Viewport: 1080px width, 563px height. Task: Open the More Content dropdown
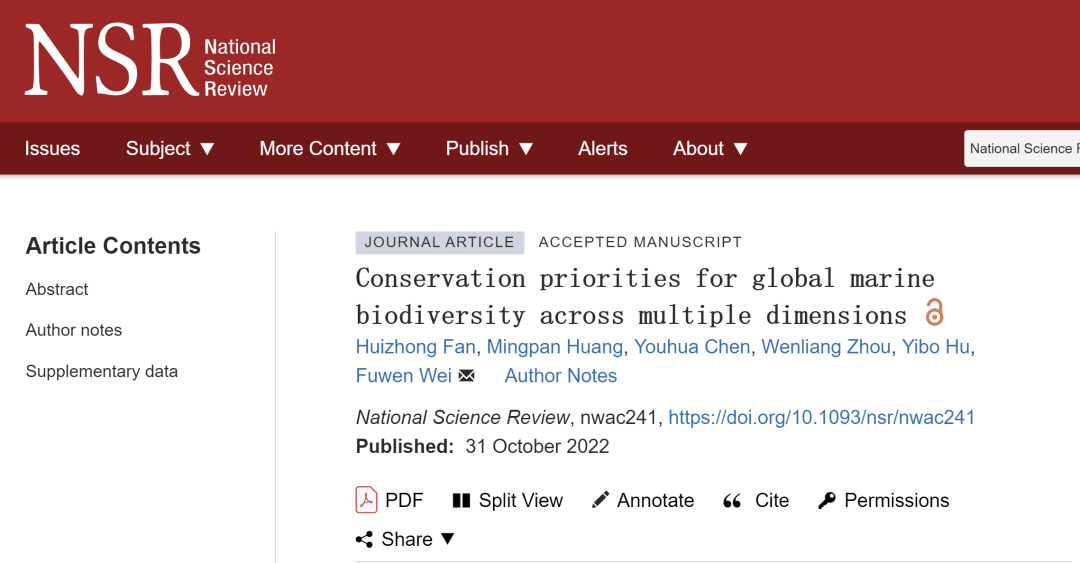click(x=330, y=148)
